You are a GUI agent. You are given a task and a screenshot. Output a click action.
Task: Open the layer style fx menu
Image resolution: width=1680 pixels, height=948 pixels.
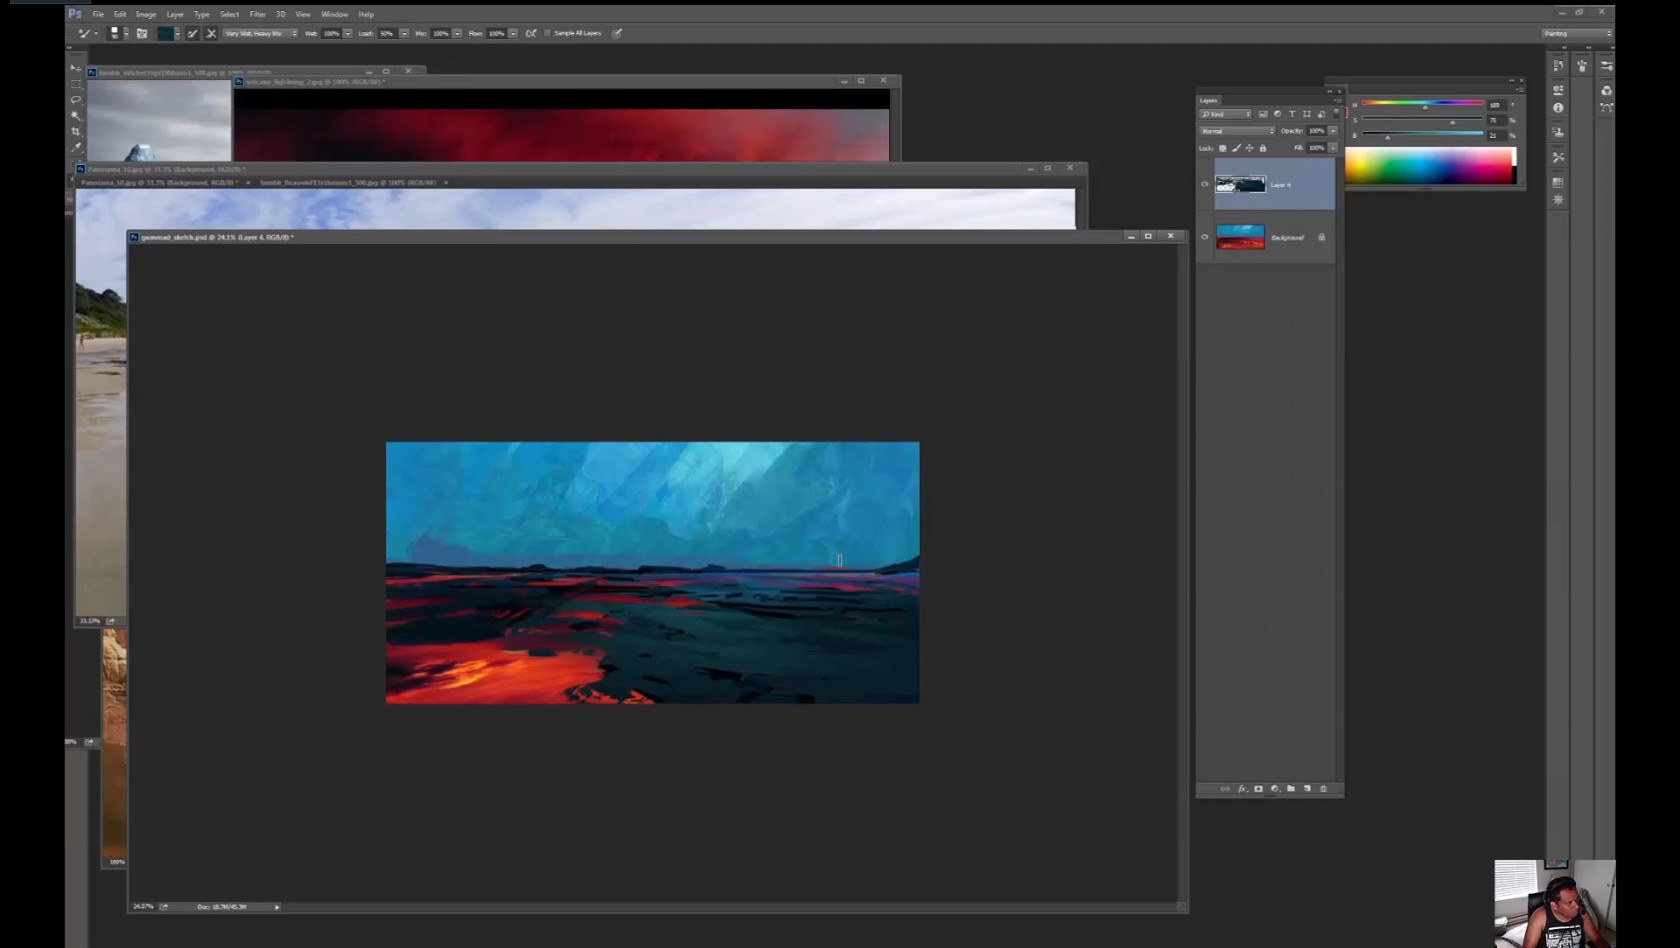[x=1242, y=789]
